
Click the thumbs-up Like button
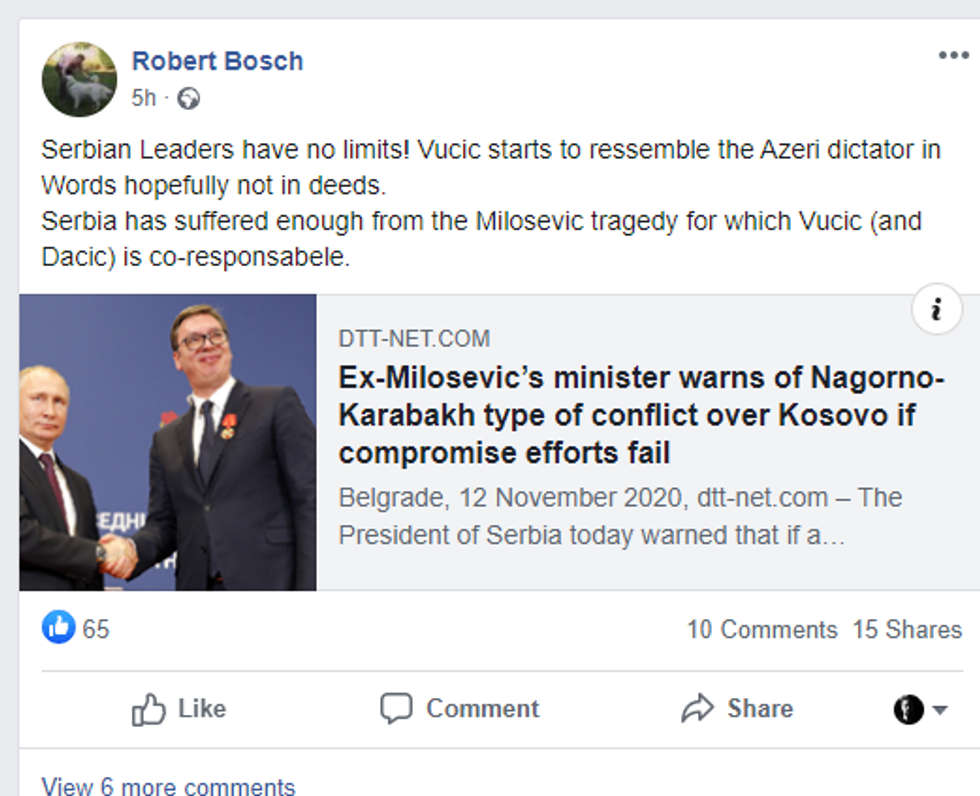(x=179, y=709)
